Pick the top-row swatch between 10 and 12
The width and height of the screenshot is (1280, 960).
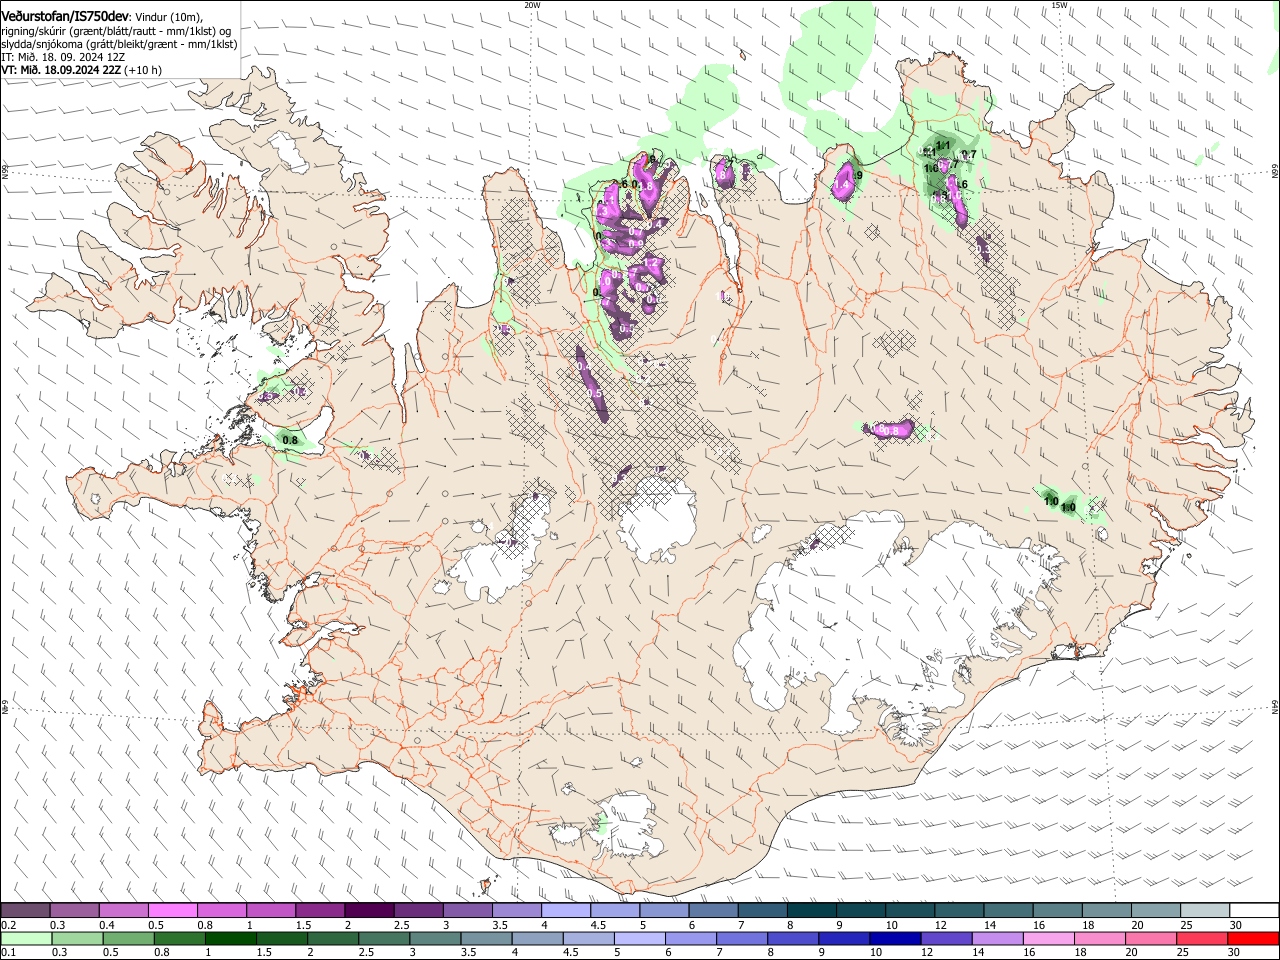click(910, 911)
